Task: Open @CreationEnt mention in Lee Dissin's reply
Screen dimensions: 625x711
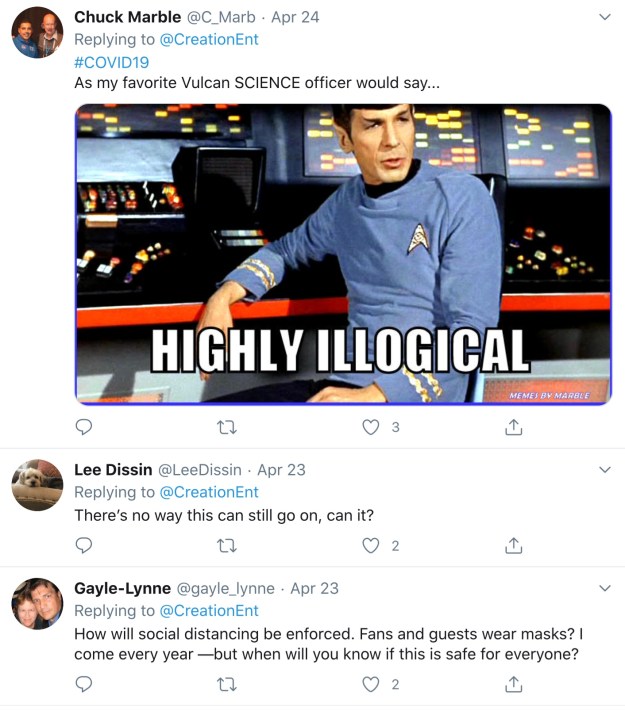Action: pos(209,492)
